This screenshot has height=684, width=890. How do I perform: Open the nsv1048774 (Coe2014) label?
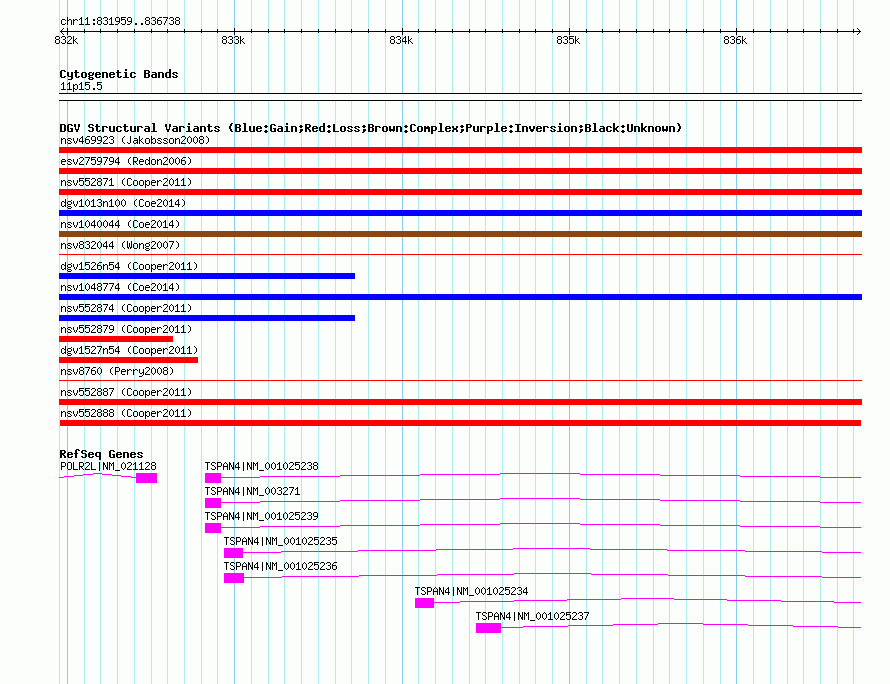(120, 287)
